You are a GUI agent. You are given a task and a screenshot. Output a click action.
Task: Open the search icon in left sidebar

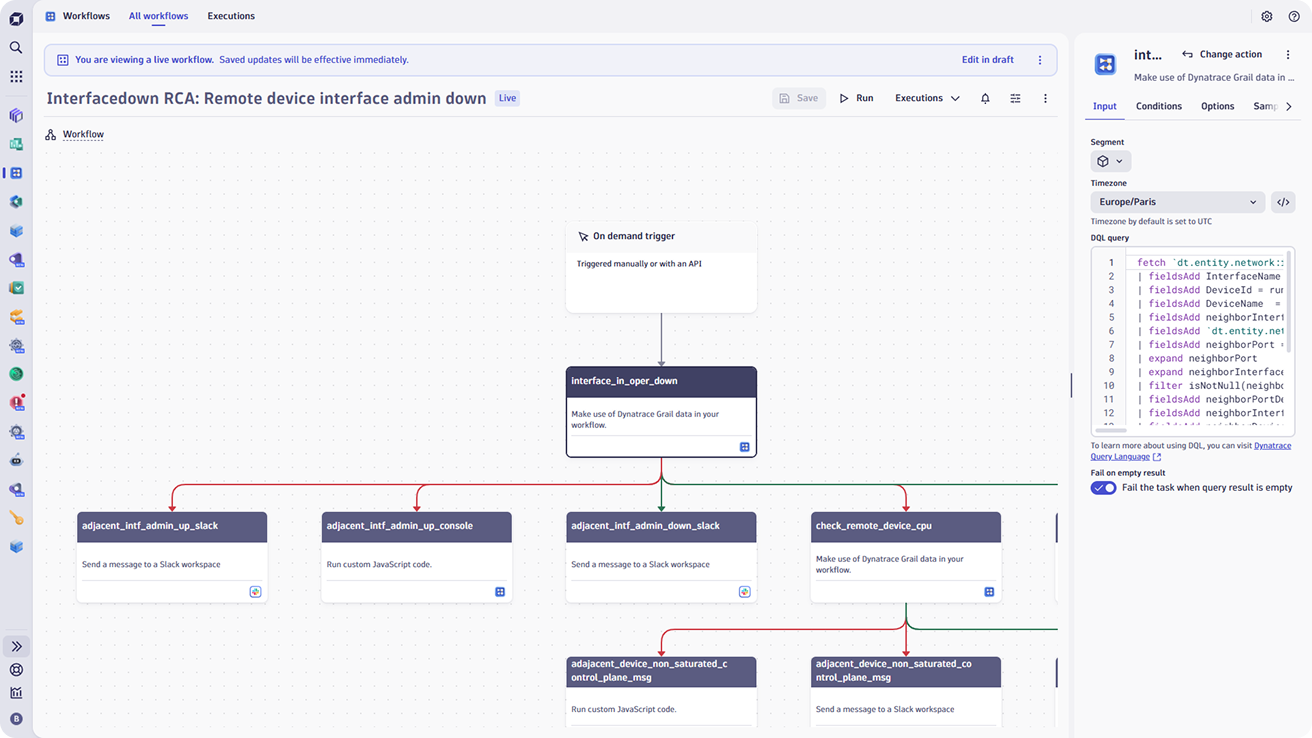point(16,47)
